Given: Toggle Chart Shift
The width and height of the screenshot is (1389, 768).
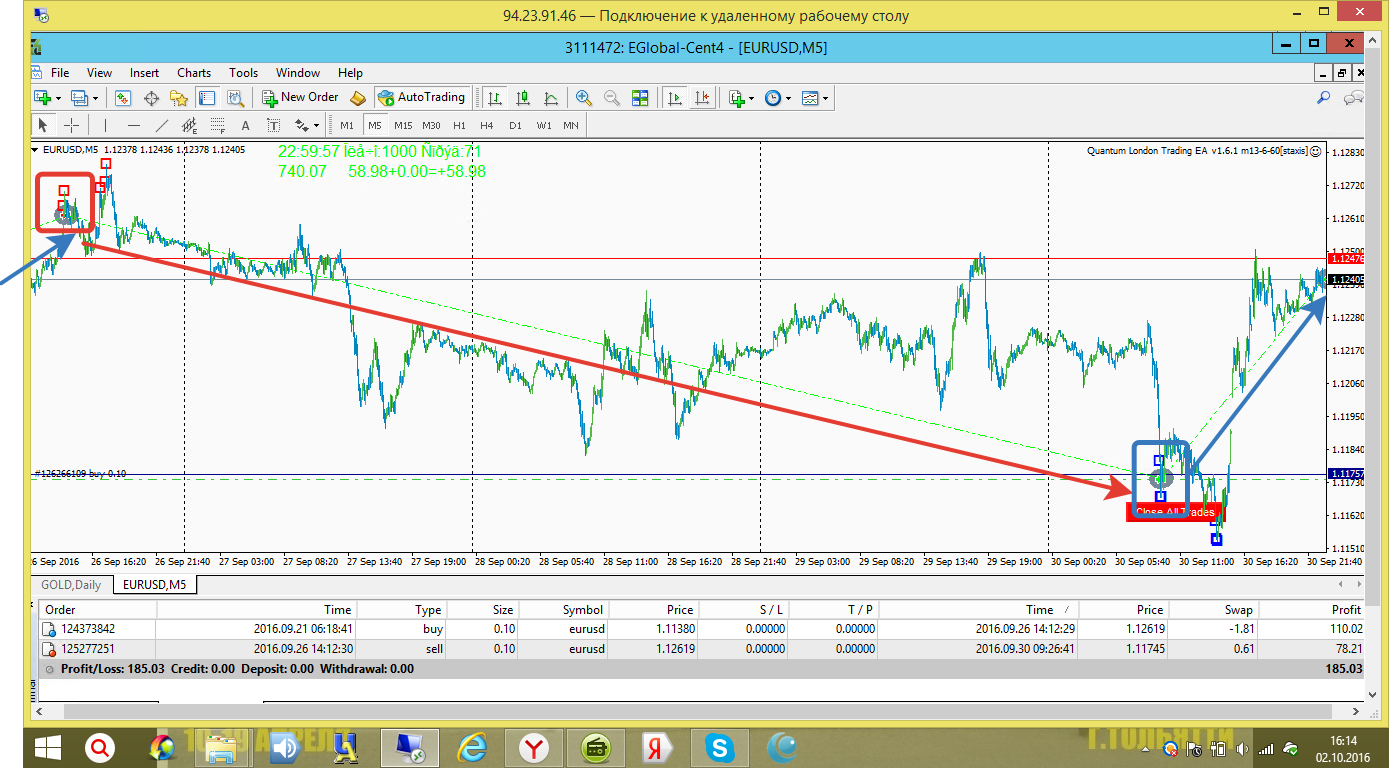Looking at the screenshot, I should pos(703,97).
